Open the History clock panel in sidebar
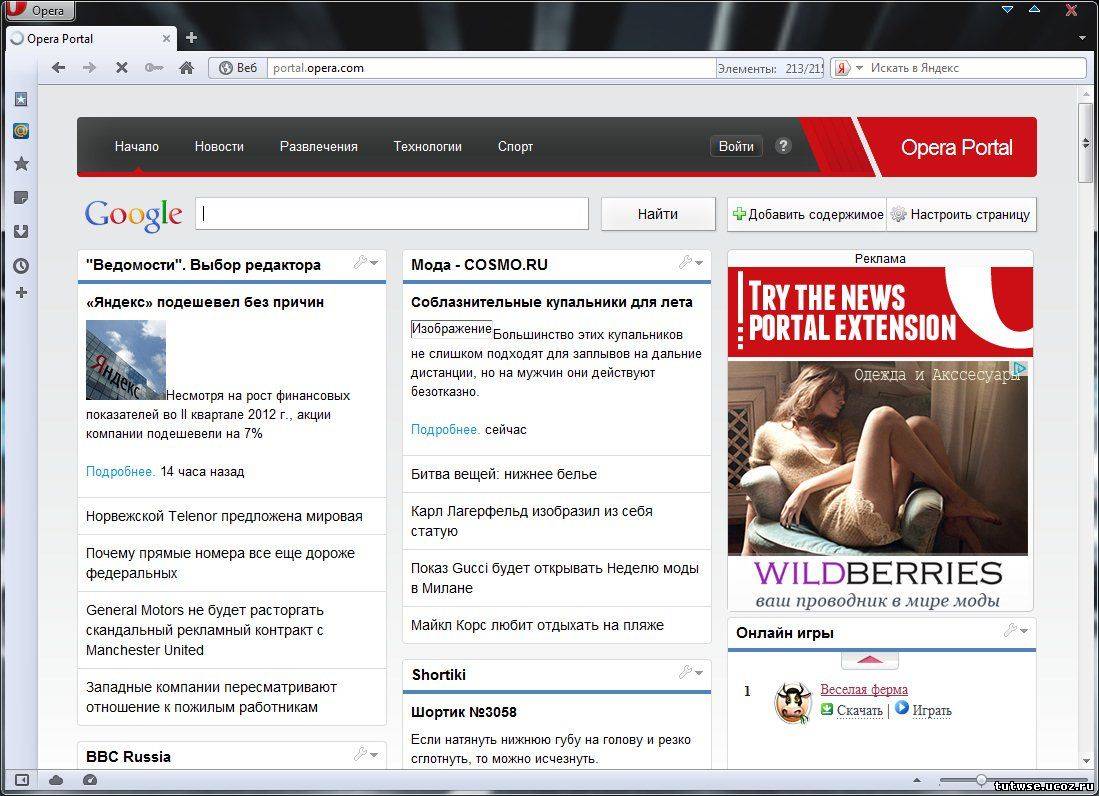Screen dimensions: 1099x796 pyautogui.click(x=20, y=266)
